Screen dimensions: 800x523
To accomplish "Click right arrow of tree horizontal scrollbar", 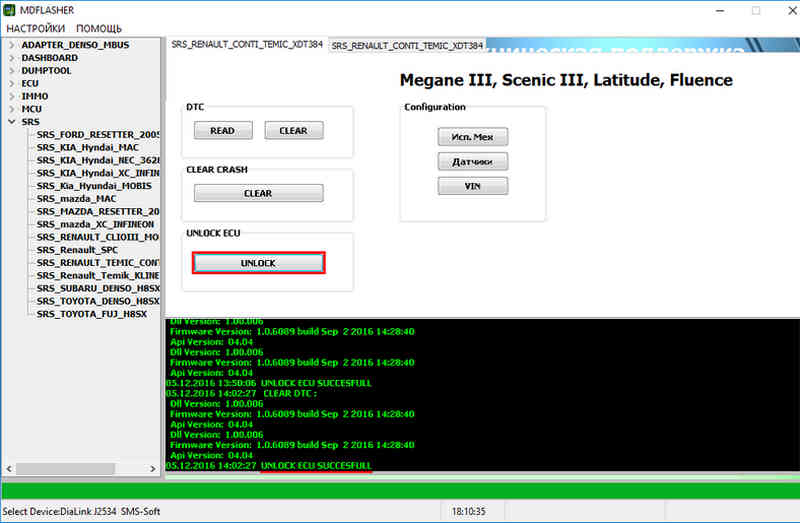I will click(x=153, y=468).
